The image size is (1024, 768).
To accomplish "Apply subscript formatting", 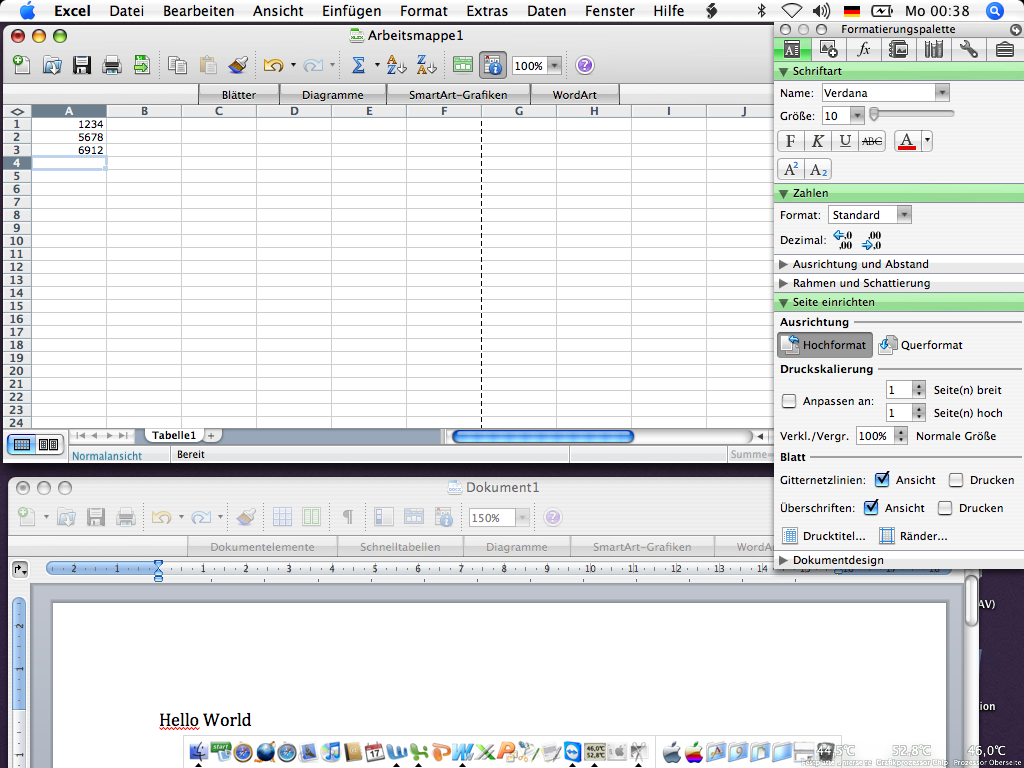I will coord(818,170).
